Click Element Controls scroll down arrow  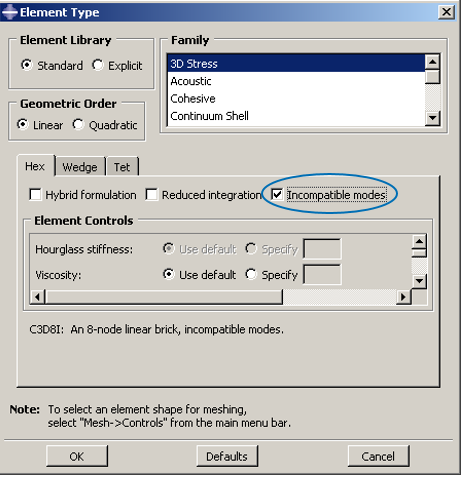pos(419,281)
